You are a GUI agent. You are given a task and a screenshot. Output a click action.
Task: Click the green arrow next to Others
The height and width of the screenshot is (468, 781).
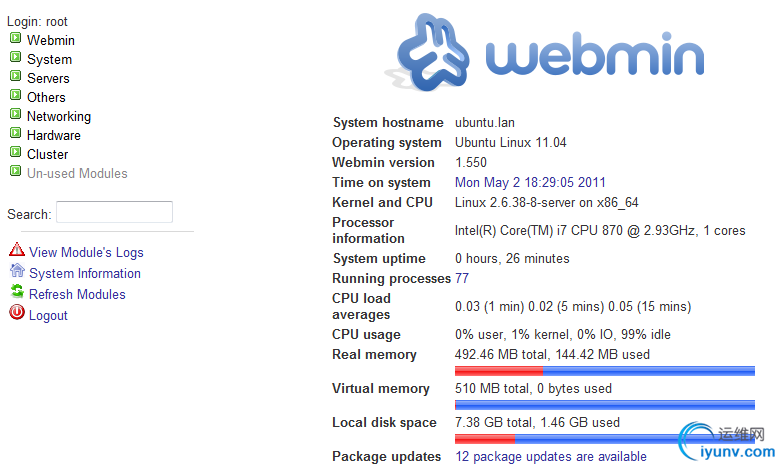coord(15,96)
